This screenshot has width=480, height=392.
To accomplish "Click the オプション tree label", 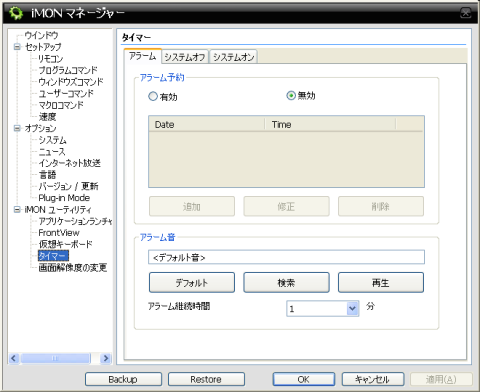I will (x=40, y=128).
